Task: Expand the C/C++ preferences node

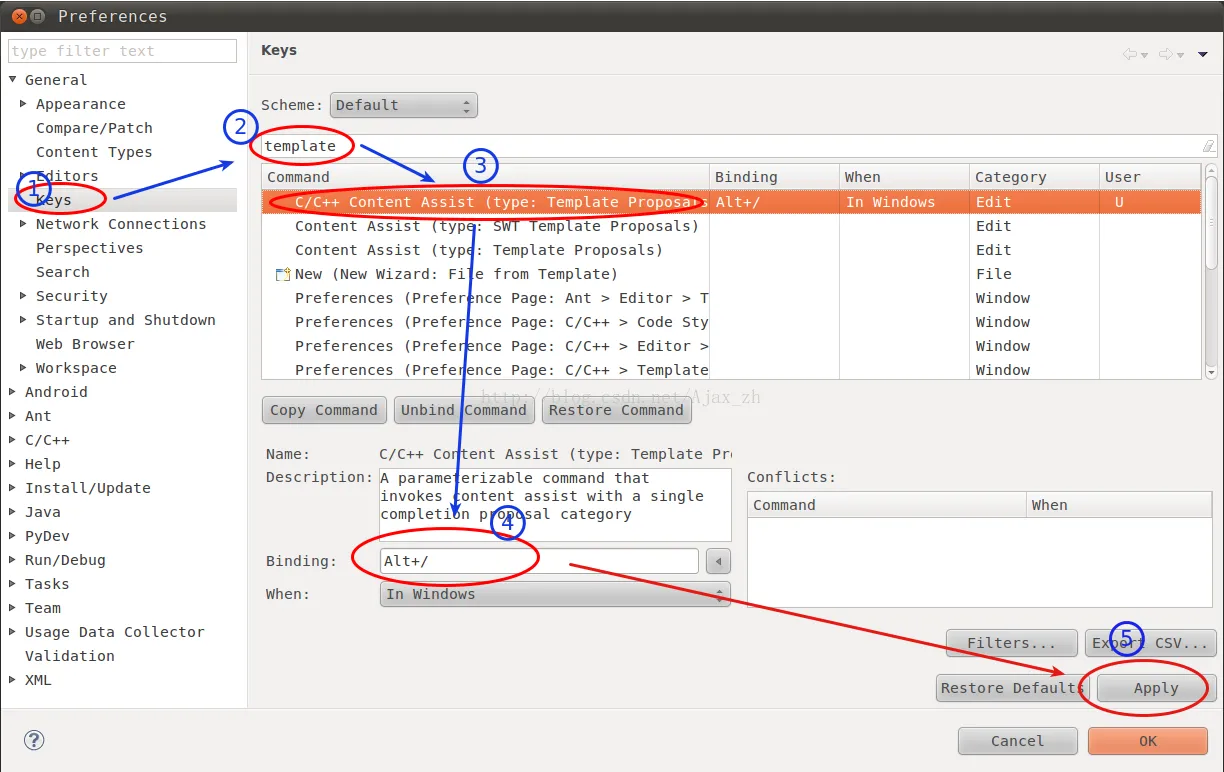Action: [x=13, y=440]
